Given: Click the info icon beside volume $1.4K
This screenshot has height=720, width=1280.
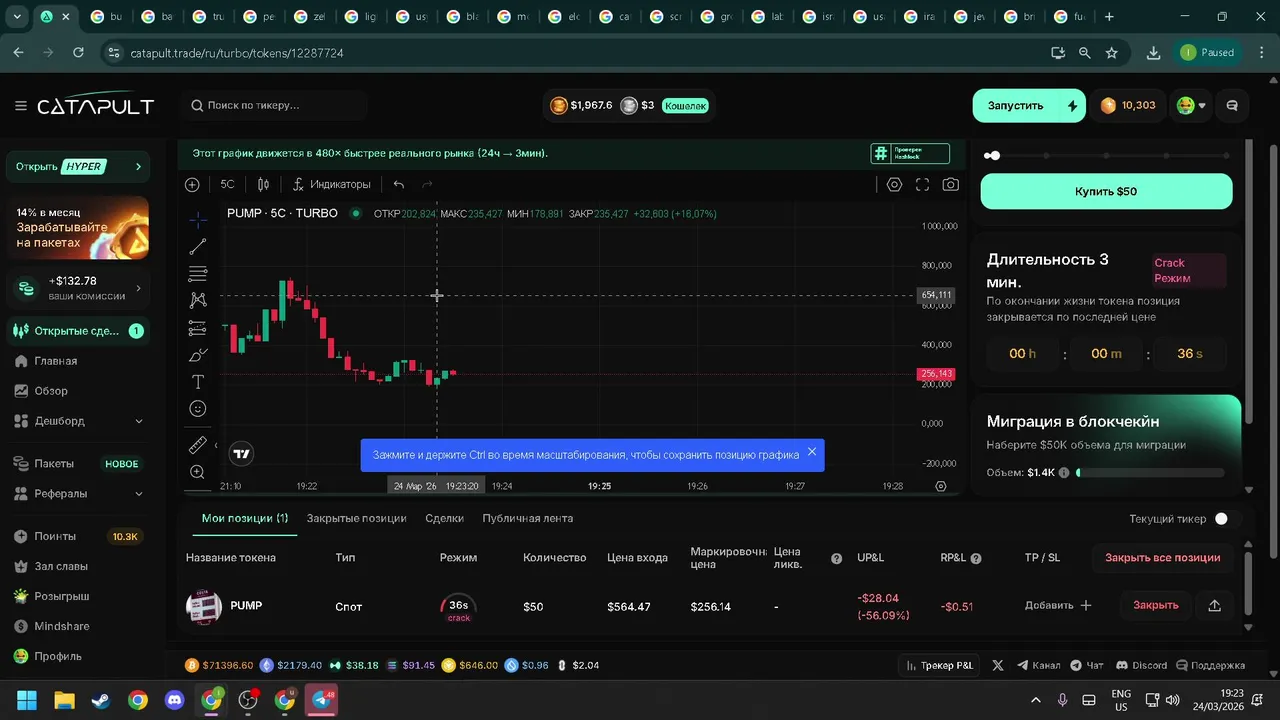Looking at the screenshot, I should click(x=1064, y=473).
